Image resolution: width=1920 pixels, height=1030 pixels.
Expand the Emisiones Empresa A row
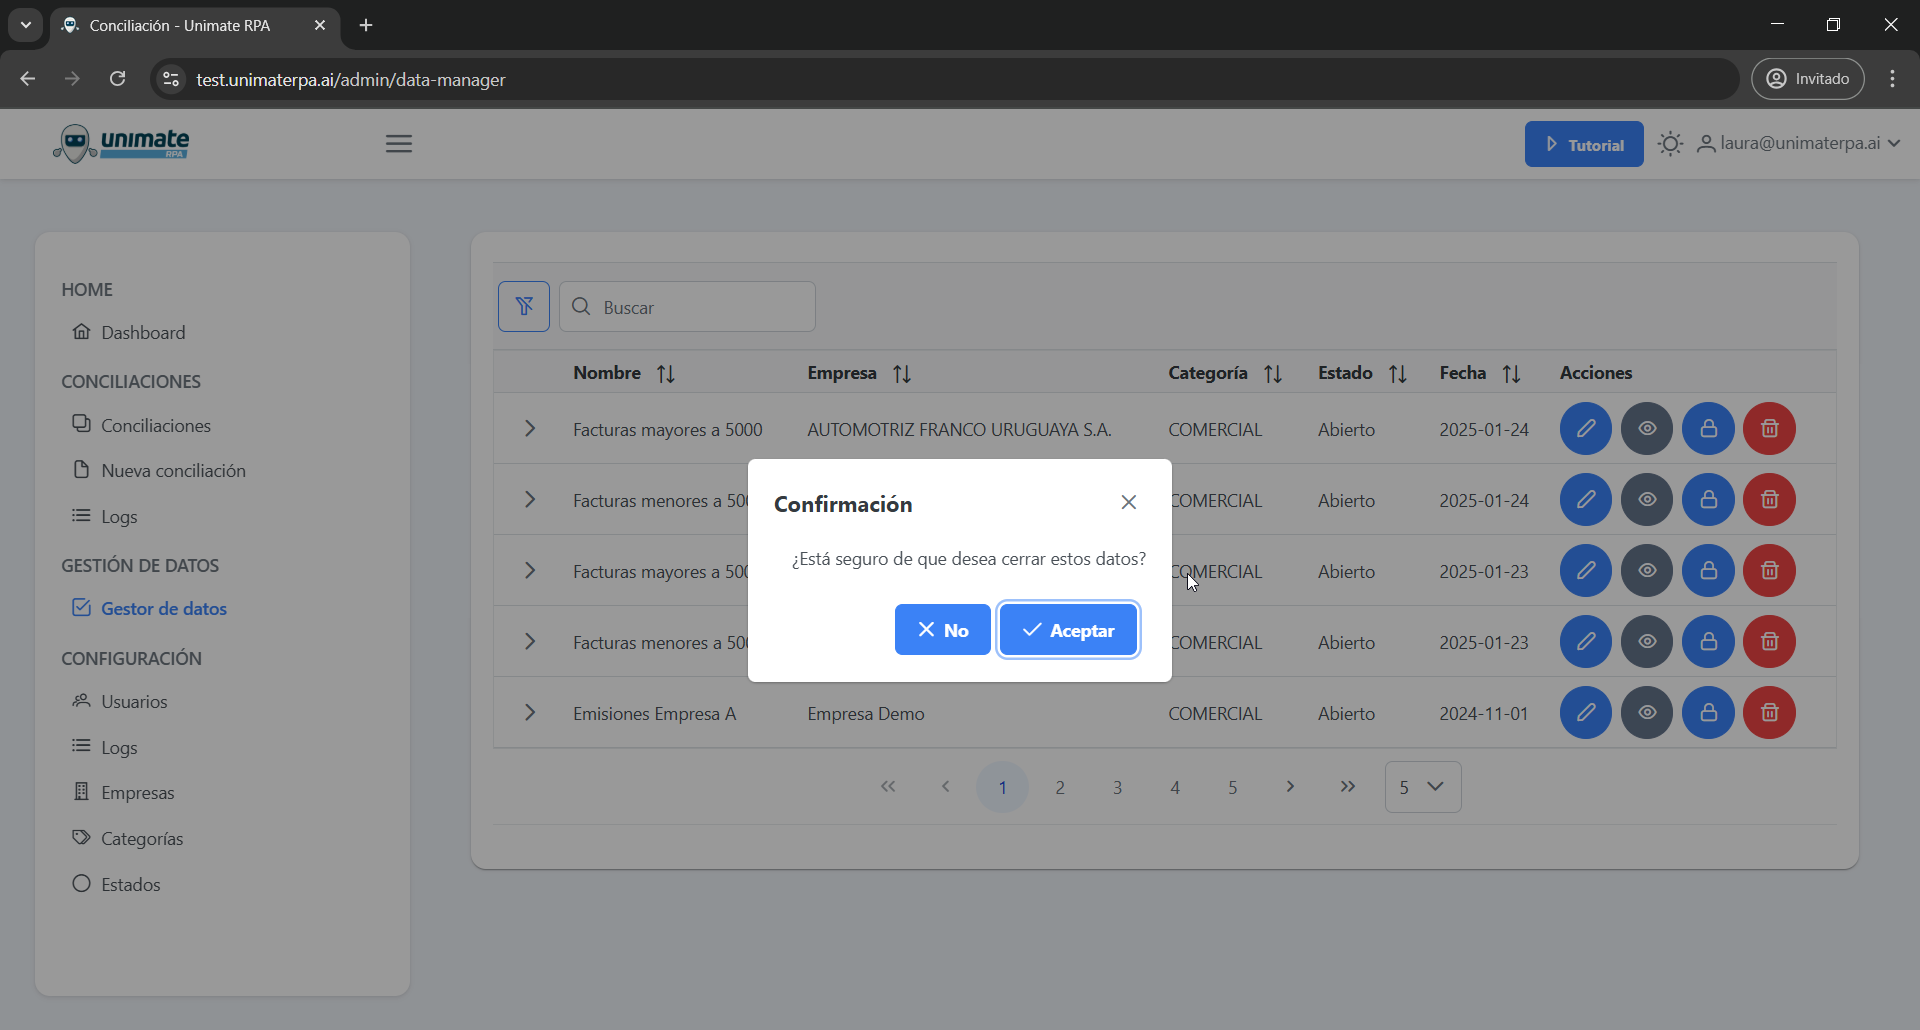[x=530, y=713]
